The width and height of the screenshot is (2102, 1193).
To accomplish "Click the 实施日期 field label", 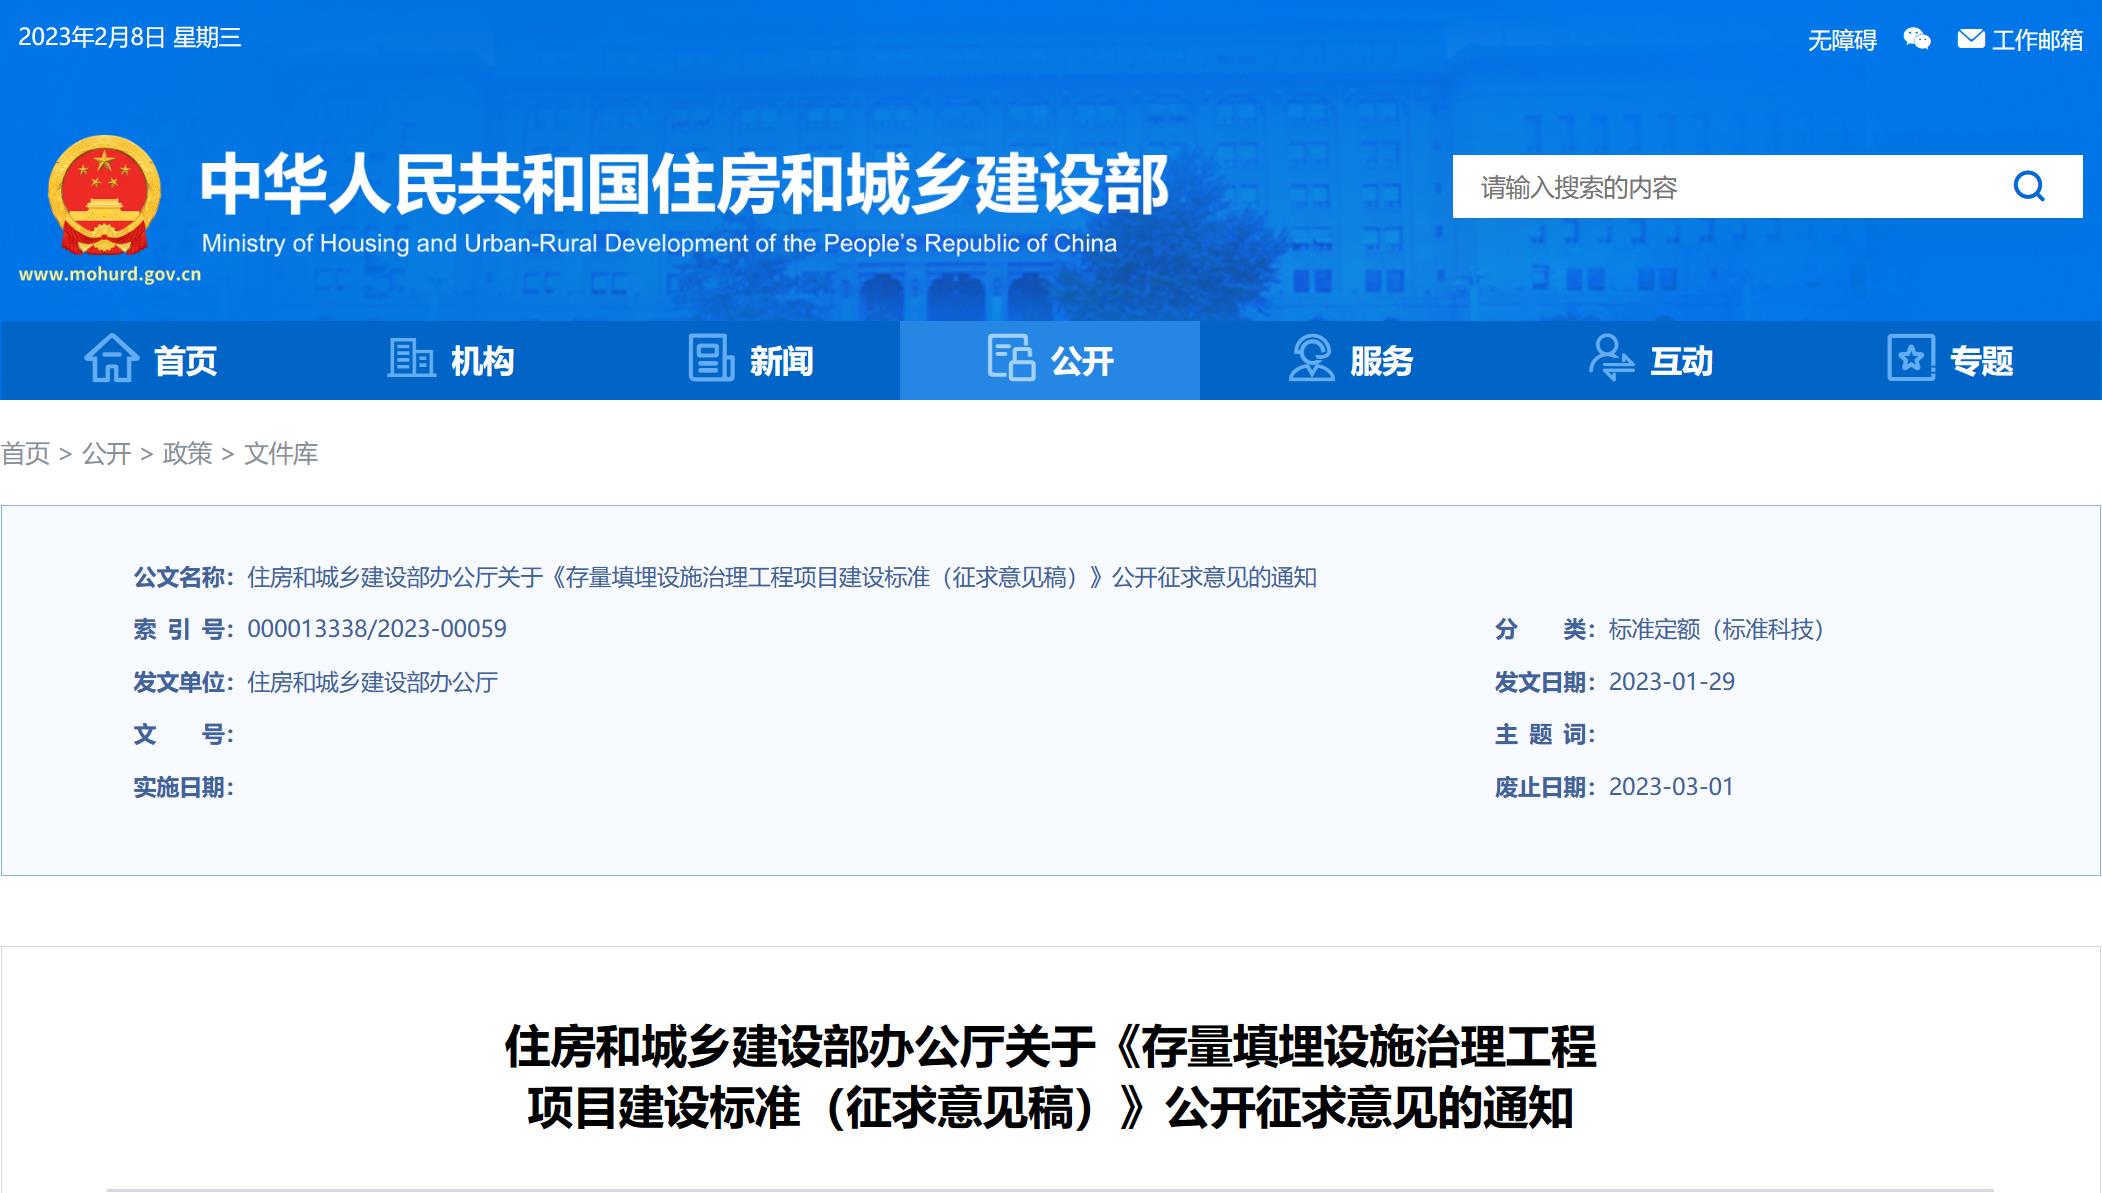I will tap(184, 787).
